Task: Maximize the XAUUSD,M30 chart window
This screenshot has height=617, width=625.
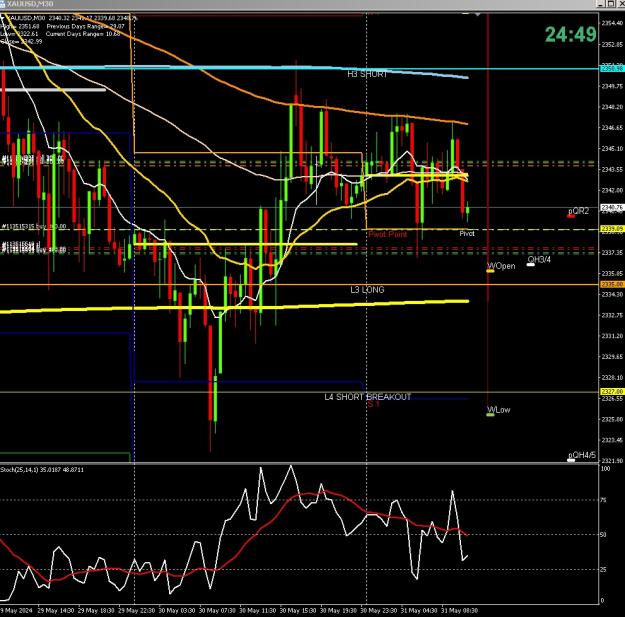Action: pos(610,4)
